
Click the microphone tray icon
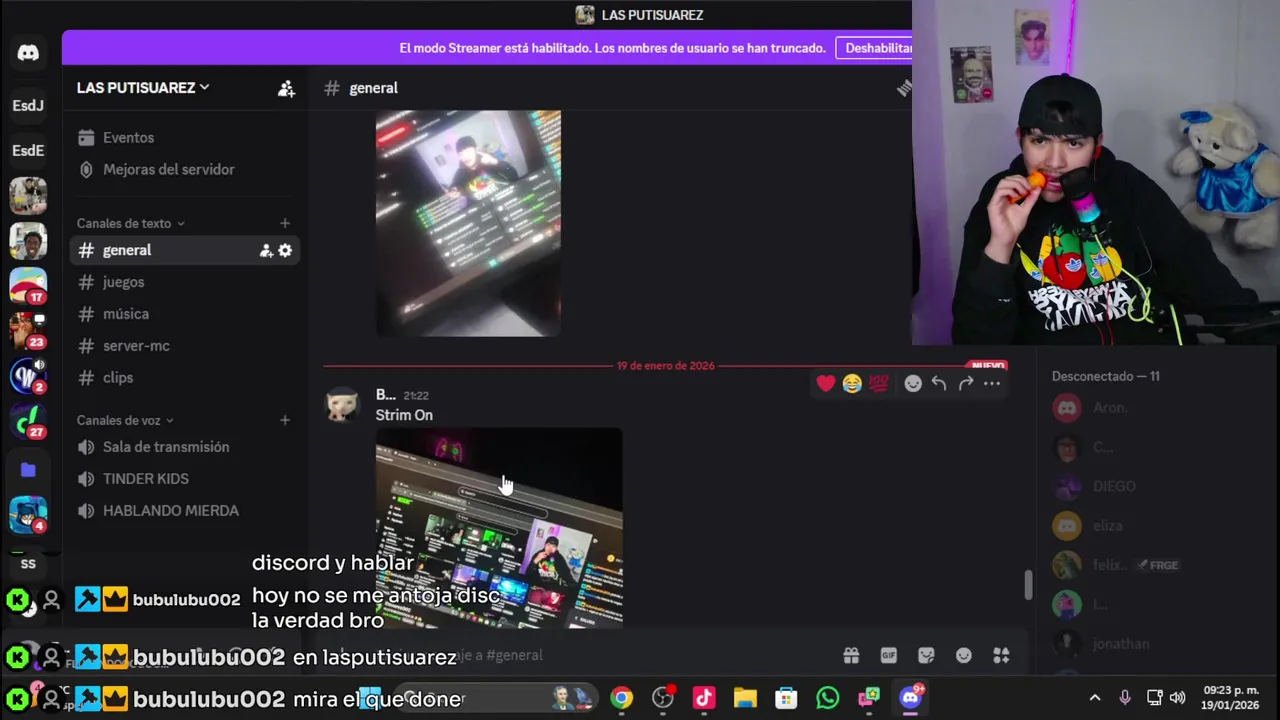1125,698
